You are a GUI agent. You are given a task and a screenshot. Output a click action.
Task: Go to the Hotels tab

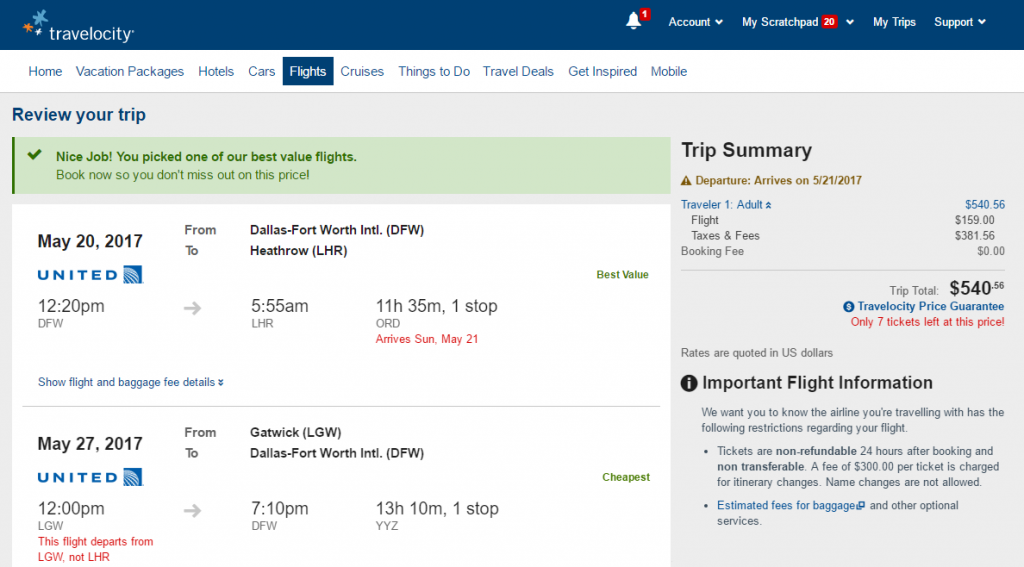(x=216, y=72)
